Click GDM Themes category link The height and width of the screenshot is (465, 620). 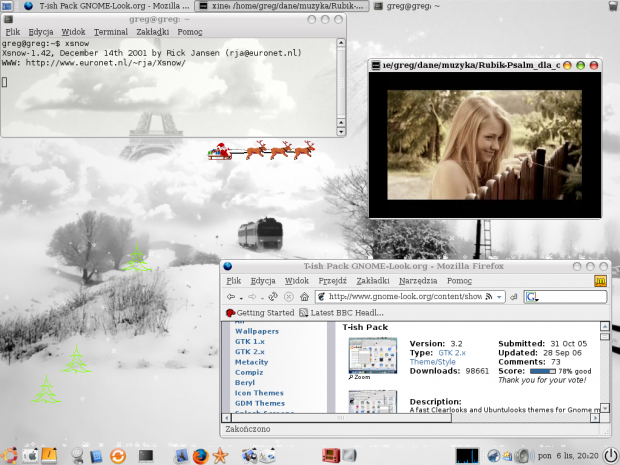(260, 403)
